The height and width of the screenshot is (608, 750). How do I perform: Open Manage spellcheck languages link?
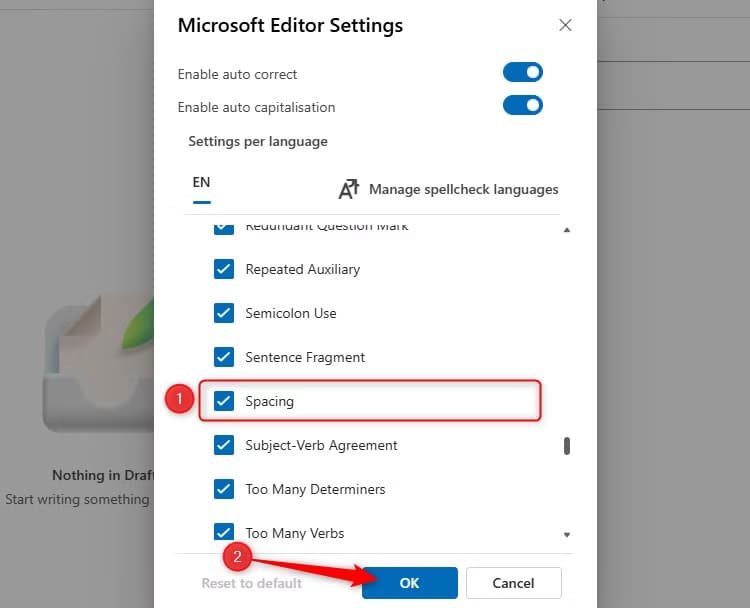pos(463,189)
